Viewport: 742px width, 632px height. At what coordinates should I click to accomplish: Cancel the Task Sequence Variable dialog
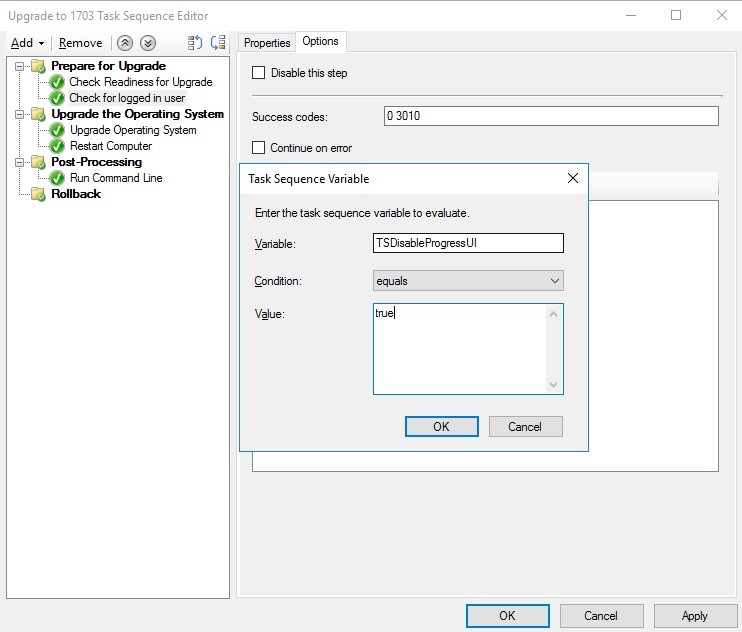tap(525, 427)
